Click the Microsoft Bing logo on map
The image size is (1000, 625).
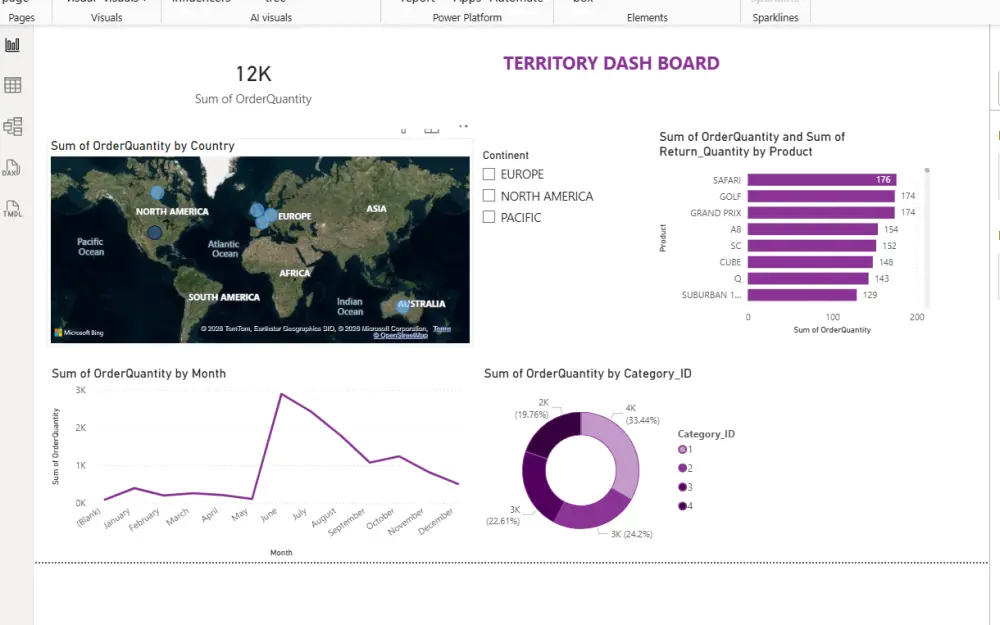(x=78, y=332)
